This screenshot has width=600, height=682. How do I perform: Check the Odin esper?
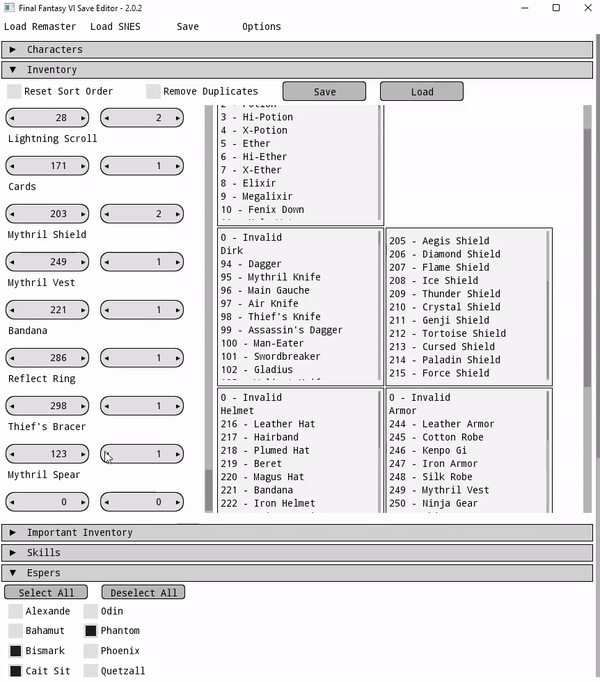click(x=91, y=611)
